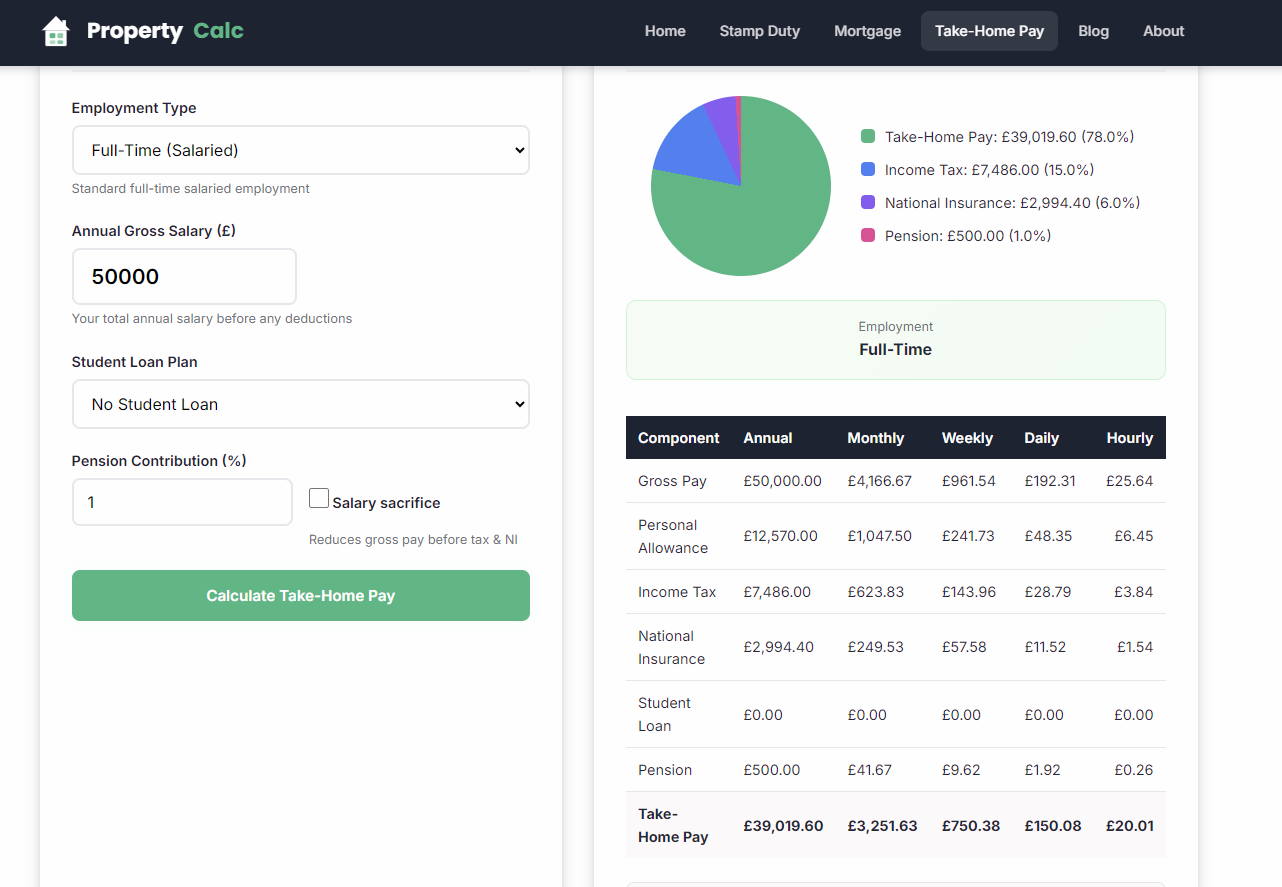Click the purple National Insurance legend swatch
Image resolution: width=1282 pixels, height=887 pixels.
tap(868, 203)
